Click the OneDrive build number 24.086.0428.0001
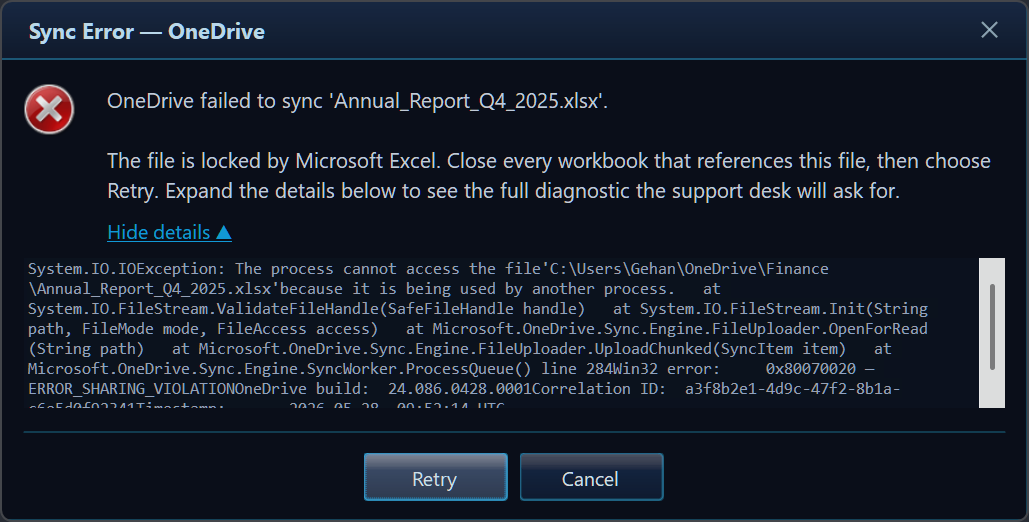Viewport: 1029px width, 522px height. pos(459,389)
